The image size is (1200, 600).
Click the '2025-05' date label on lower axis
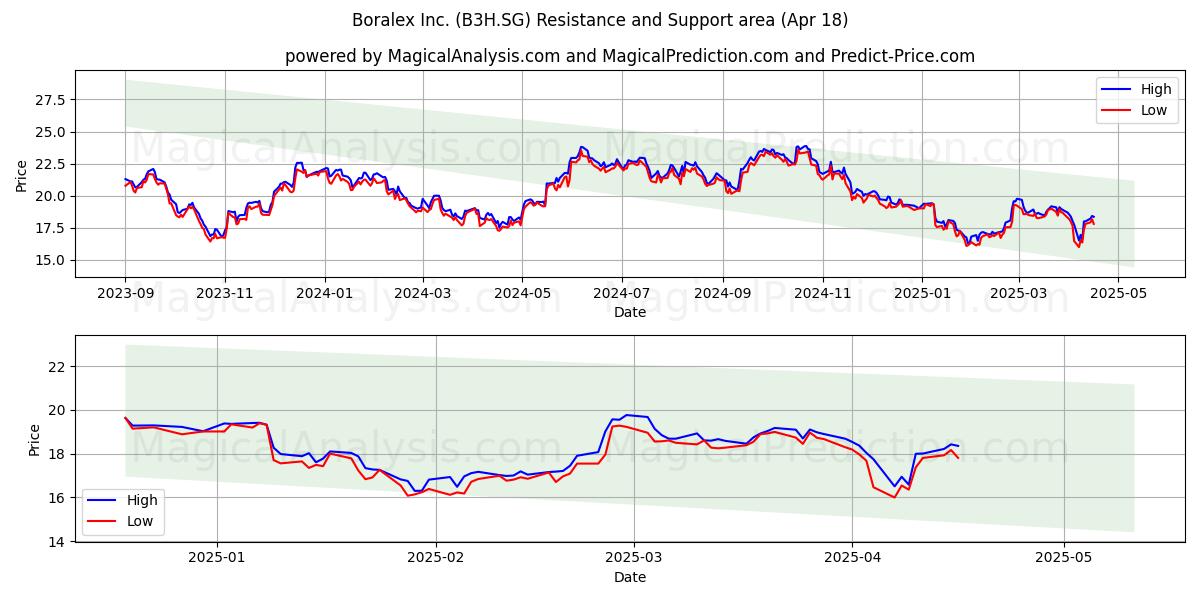point(1064,558)
